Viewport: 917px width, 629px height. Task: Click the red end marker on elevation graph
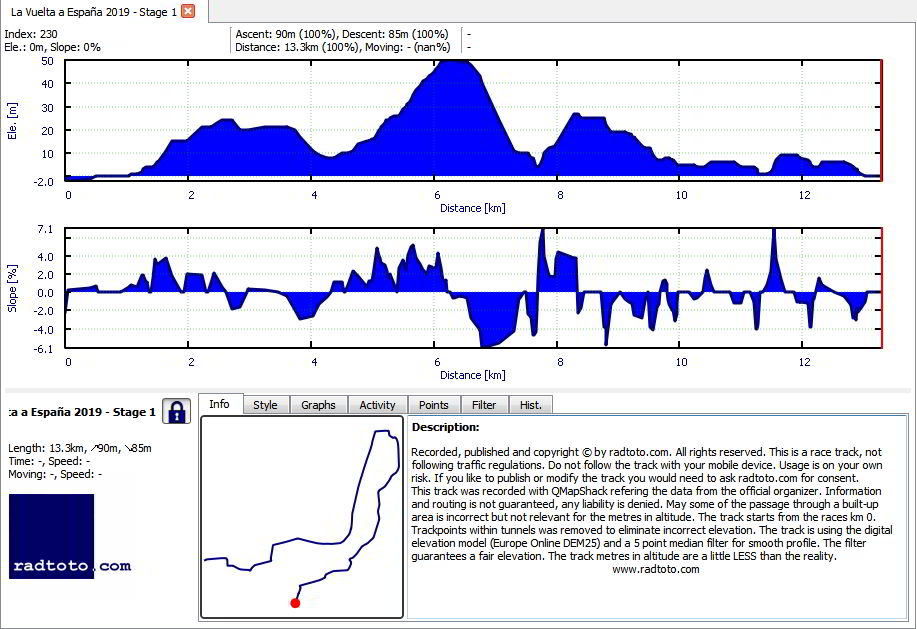[x=881, y=120]
